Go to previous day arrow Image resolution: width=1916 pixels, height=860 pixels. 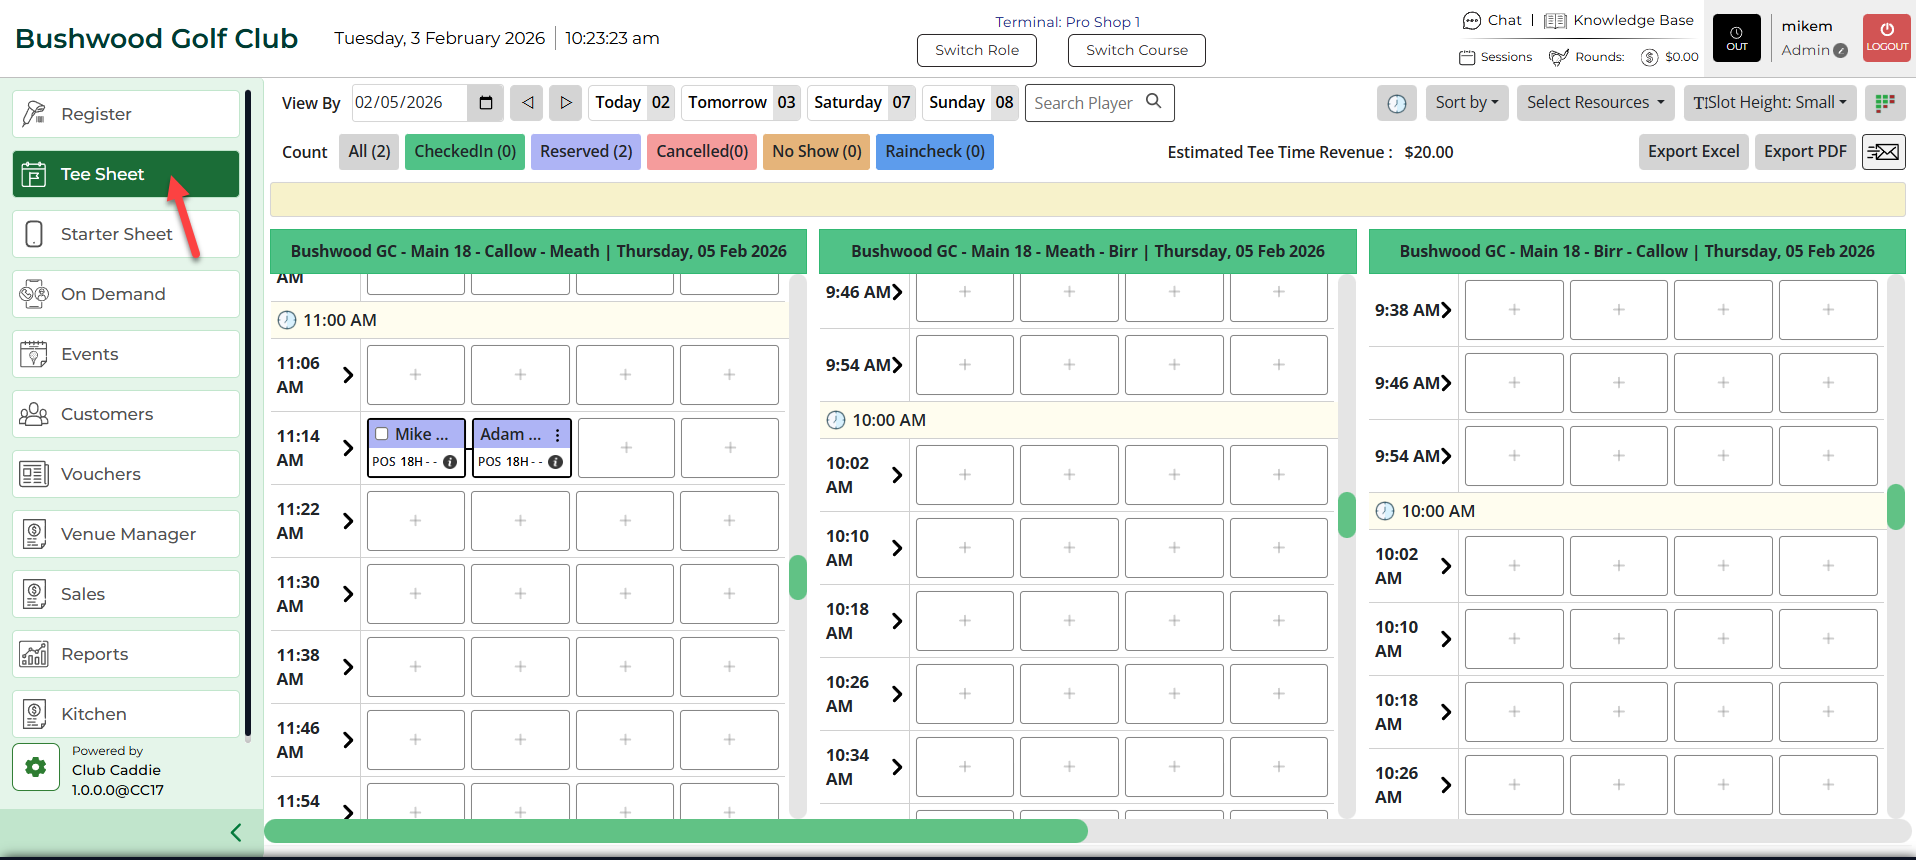coord(527,103)
